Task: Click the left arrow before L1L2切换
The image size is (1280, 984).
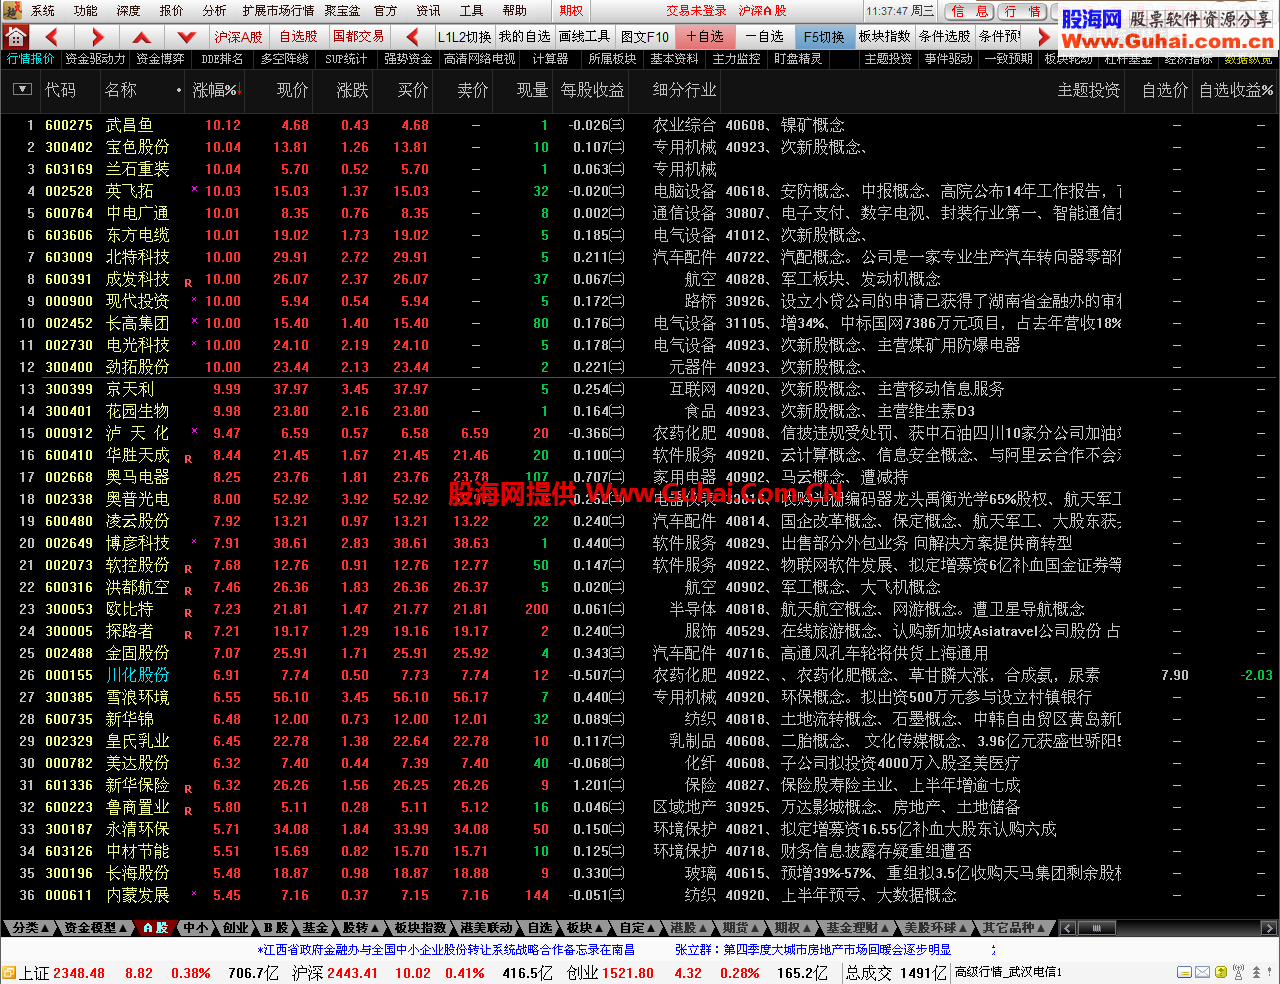Action: point(412,37)
